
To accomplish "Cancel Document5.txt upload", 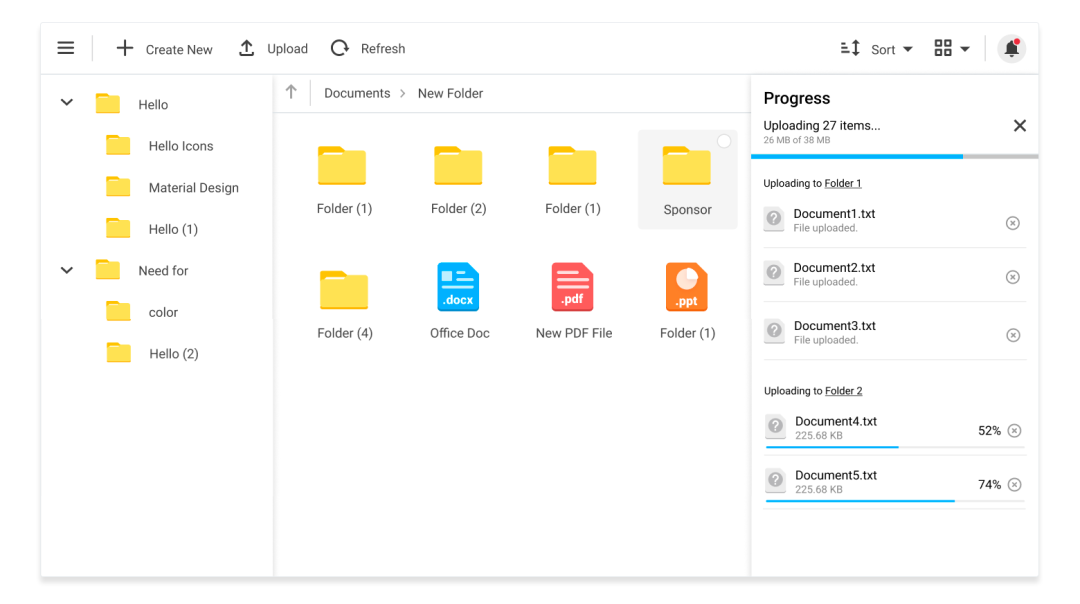I will pyautogui.click(x=1015, y=485).
